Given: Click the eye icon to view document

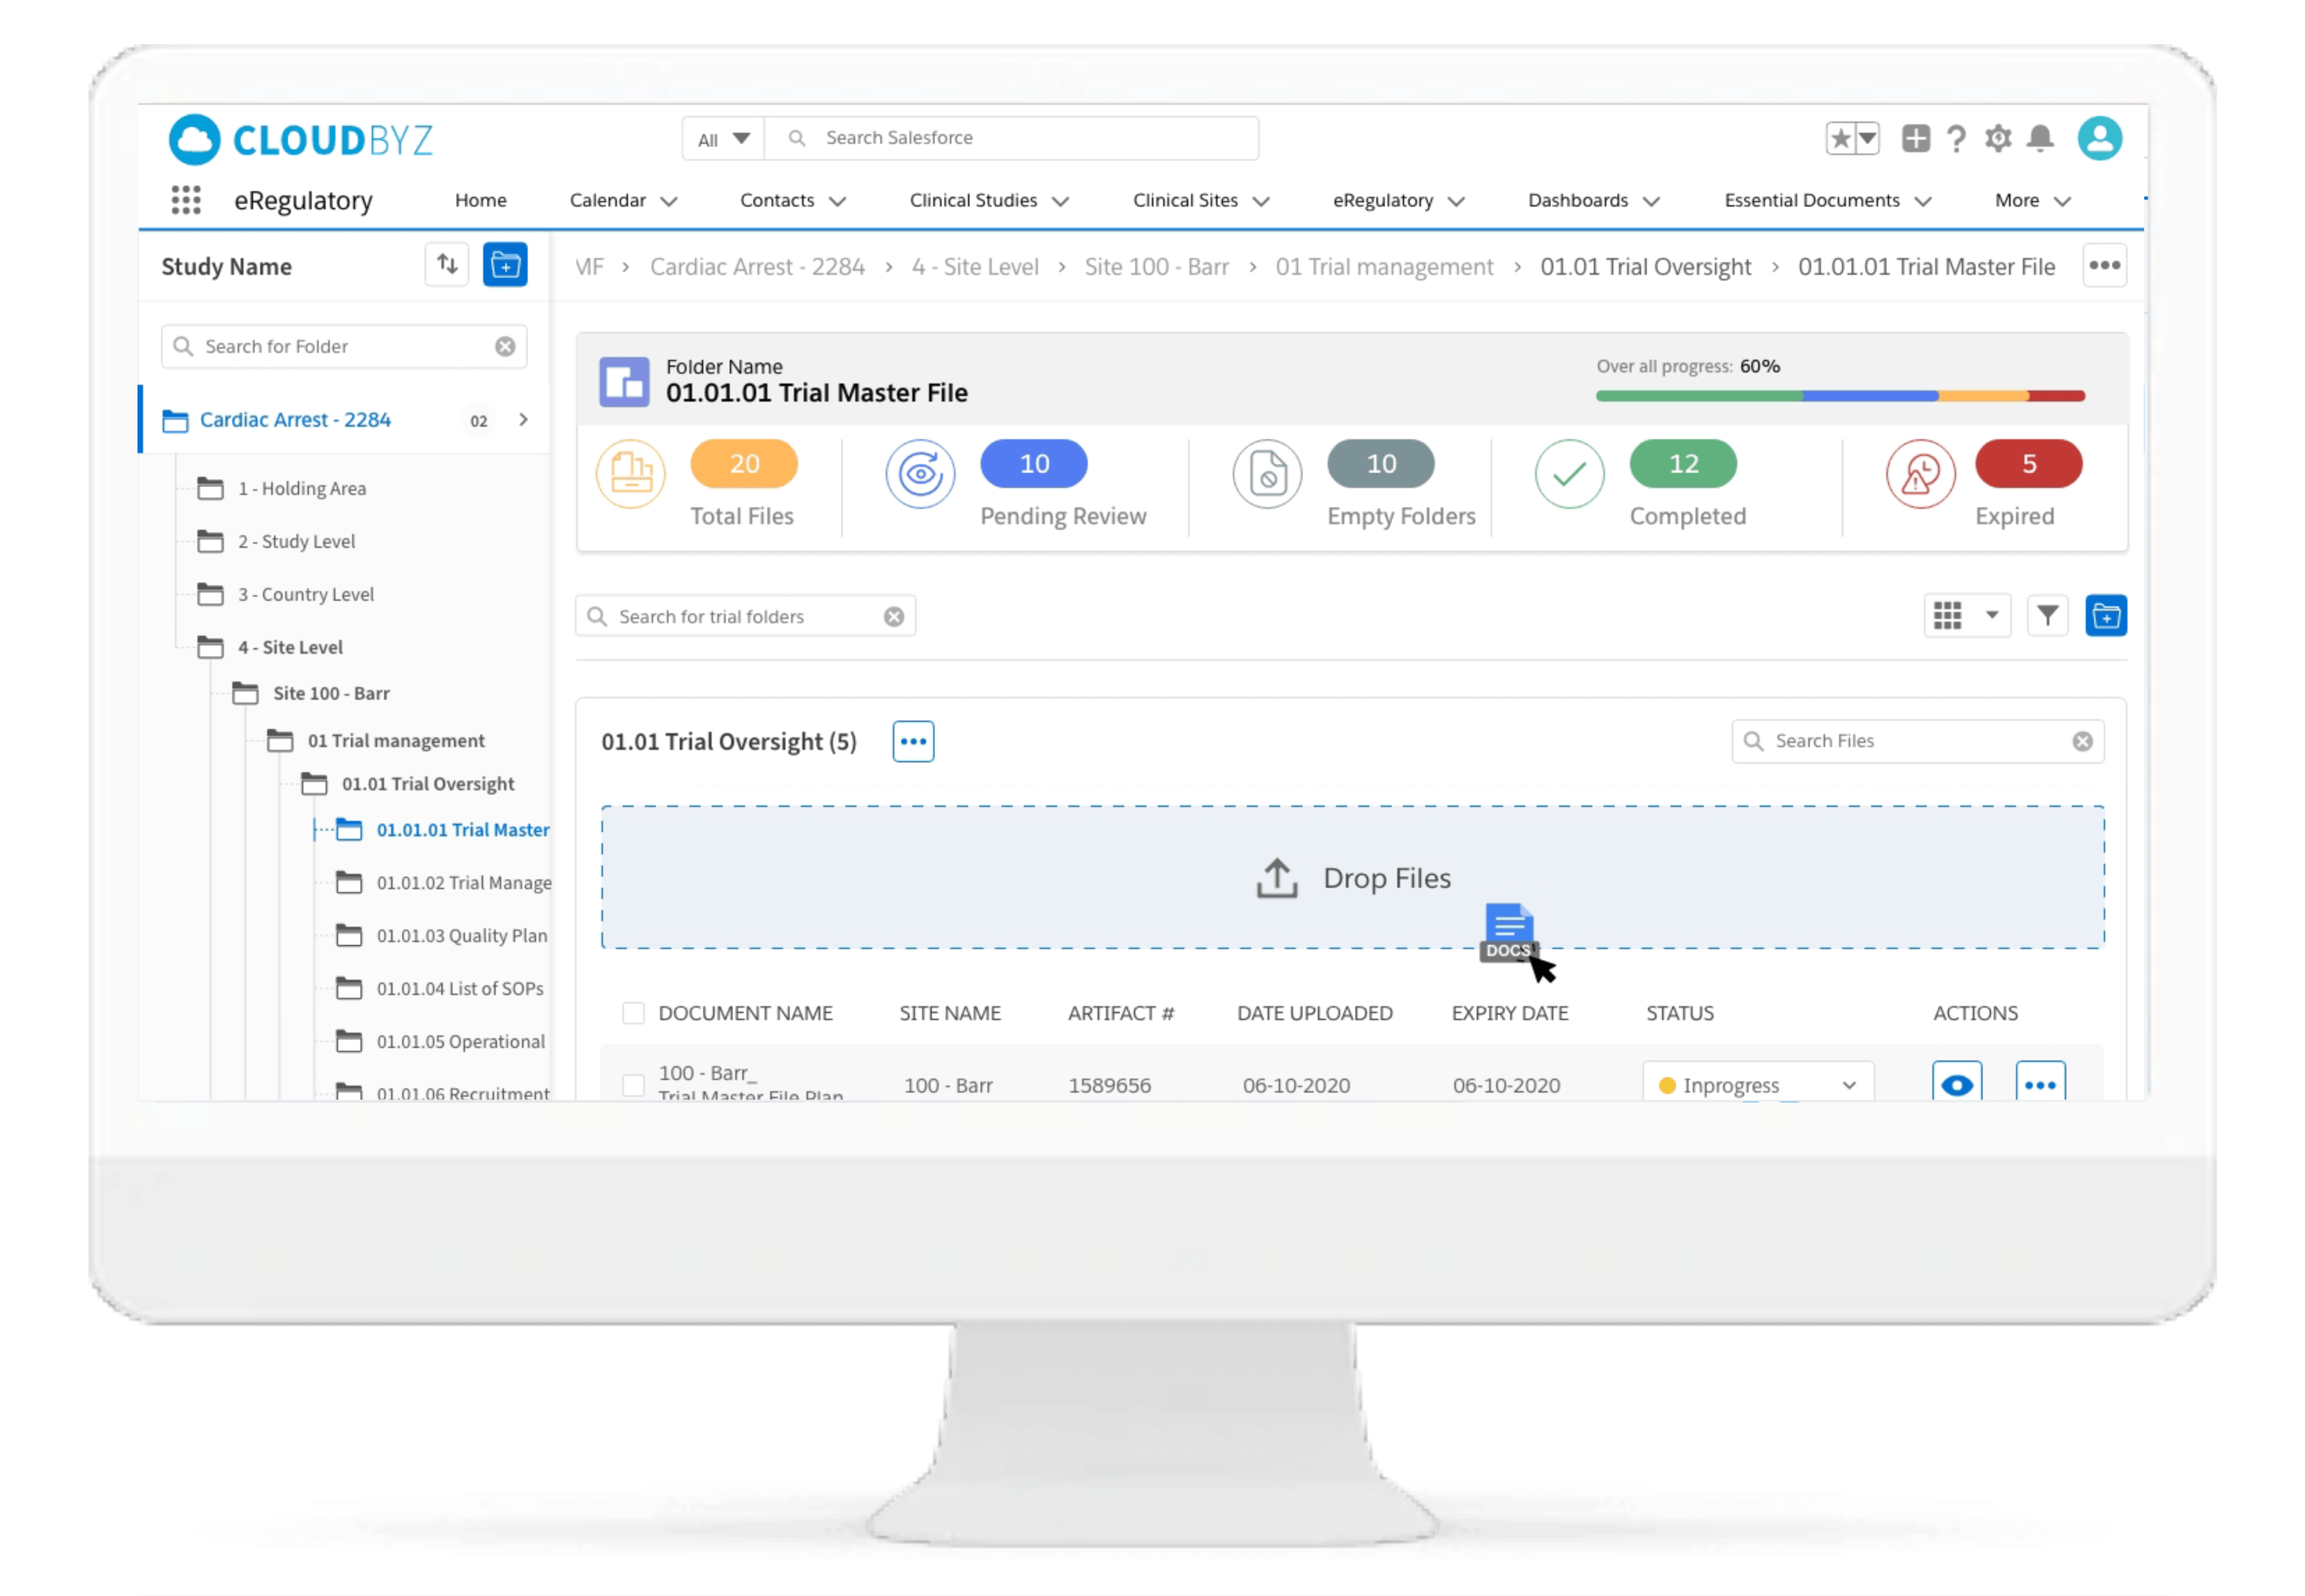Looking at the screenshot, I should [1956, 1084].
